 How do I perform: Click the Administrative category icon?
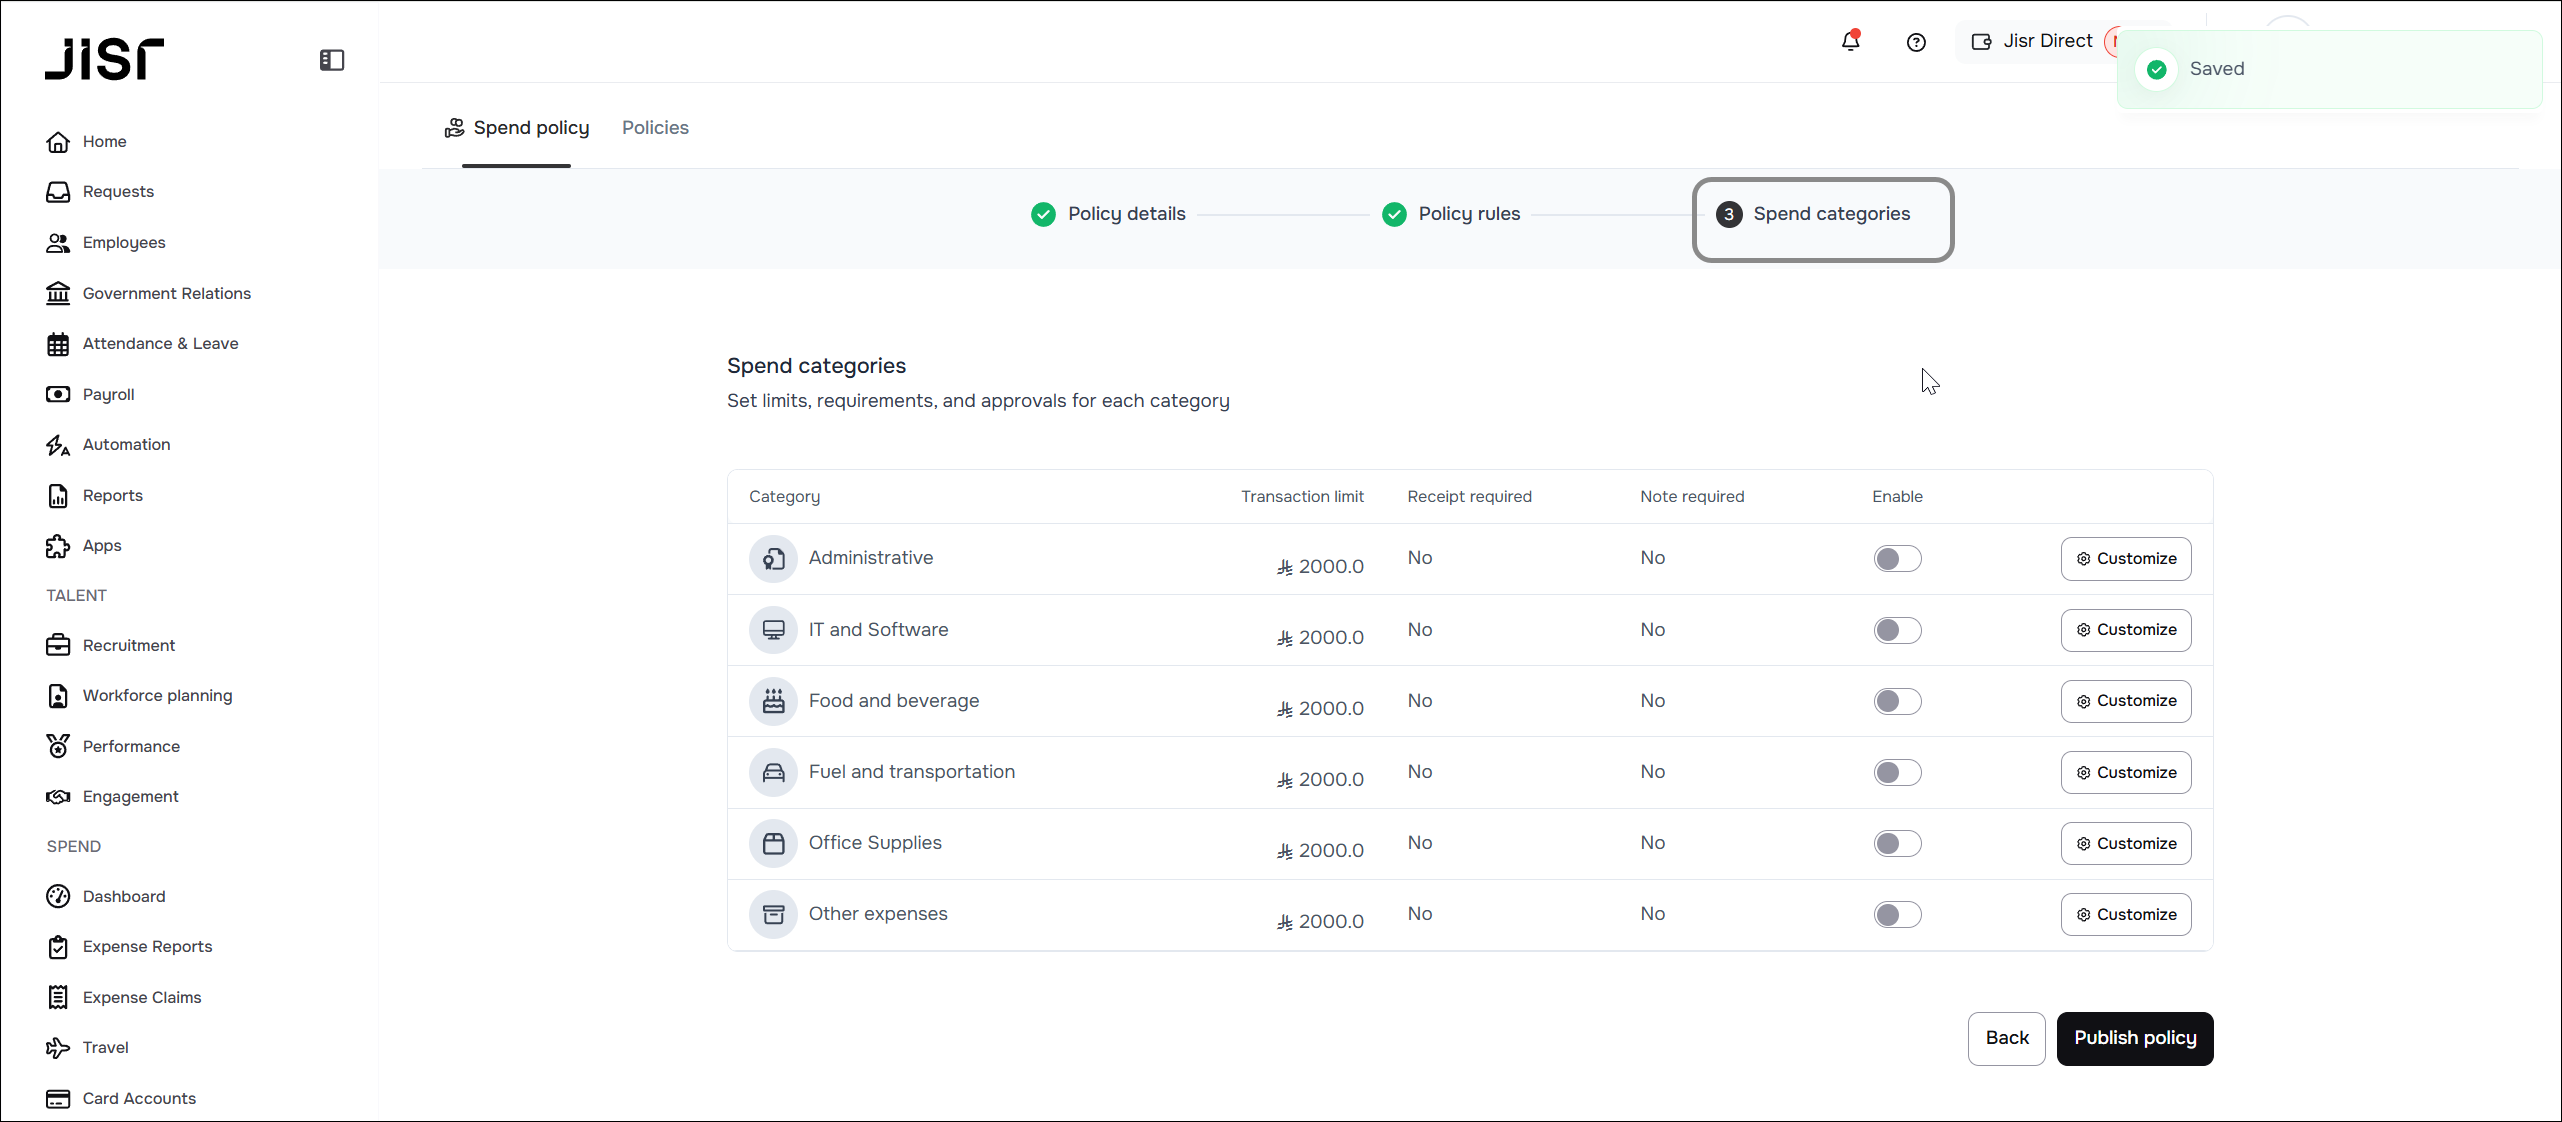[773, 559]
